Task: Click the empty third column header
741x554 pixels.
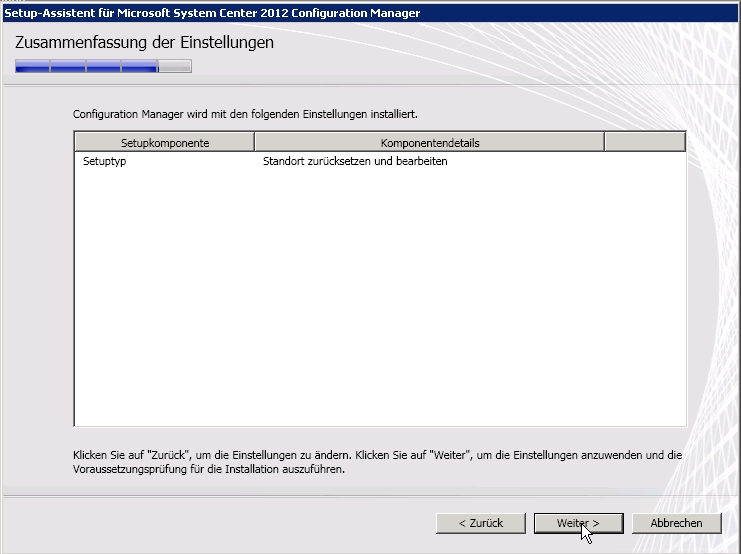Action: coord(645,143)
